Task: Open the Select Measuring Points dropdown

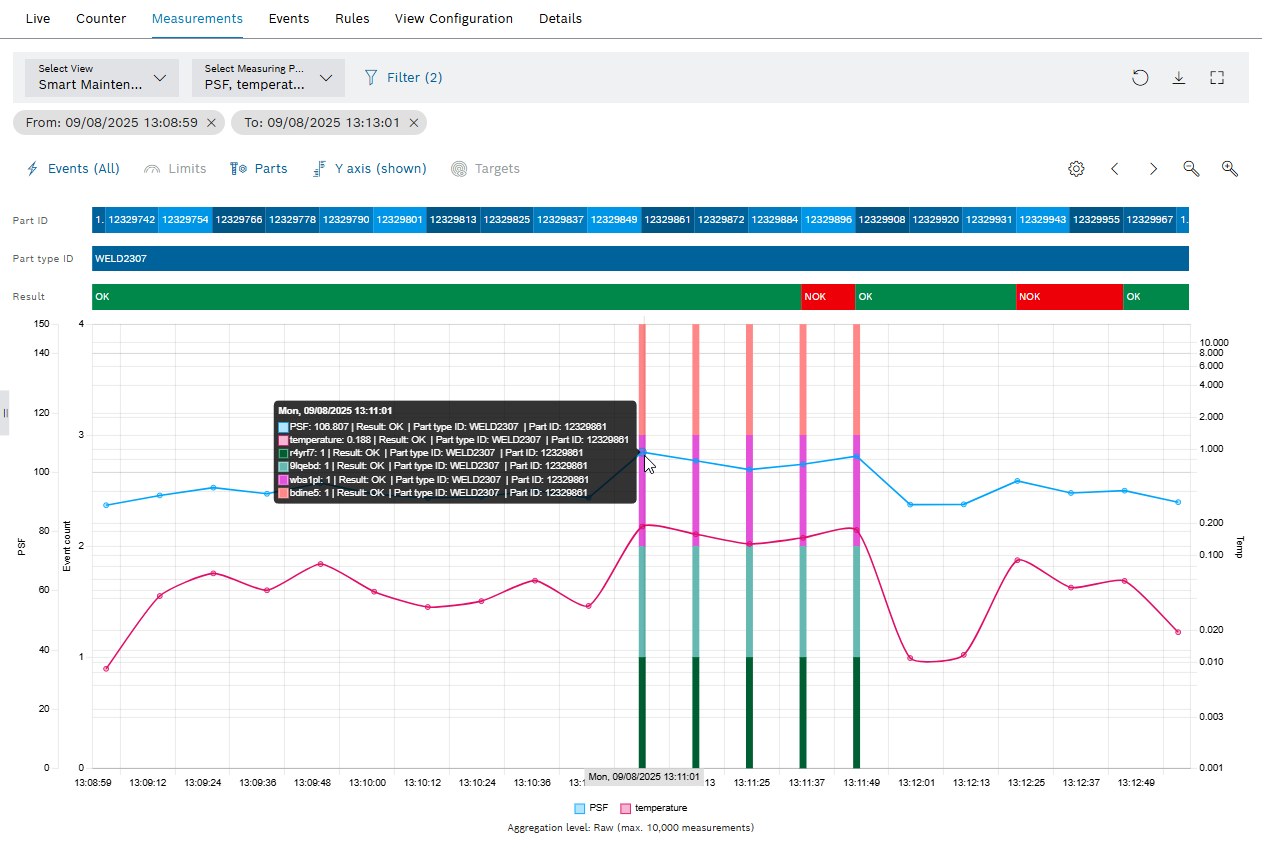Action: (267, 77)
